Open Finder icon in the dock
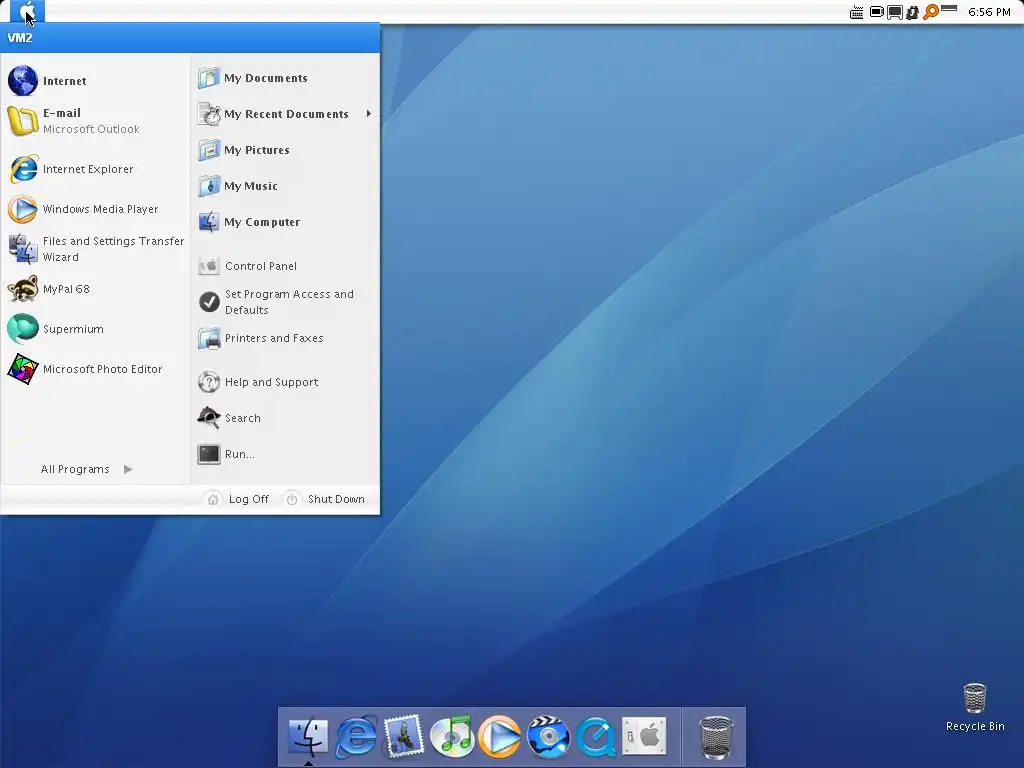Image resolution: width=1024 pixels, height=768 pixels. [308, 736]
